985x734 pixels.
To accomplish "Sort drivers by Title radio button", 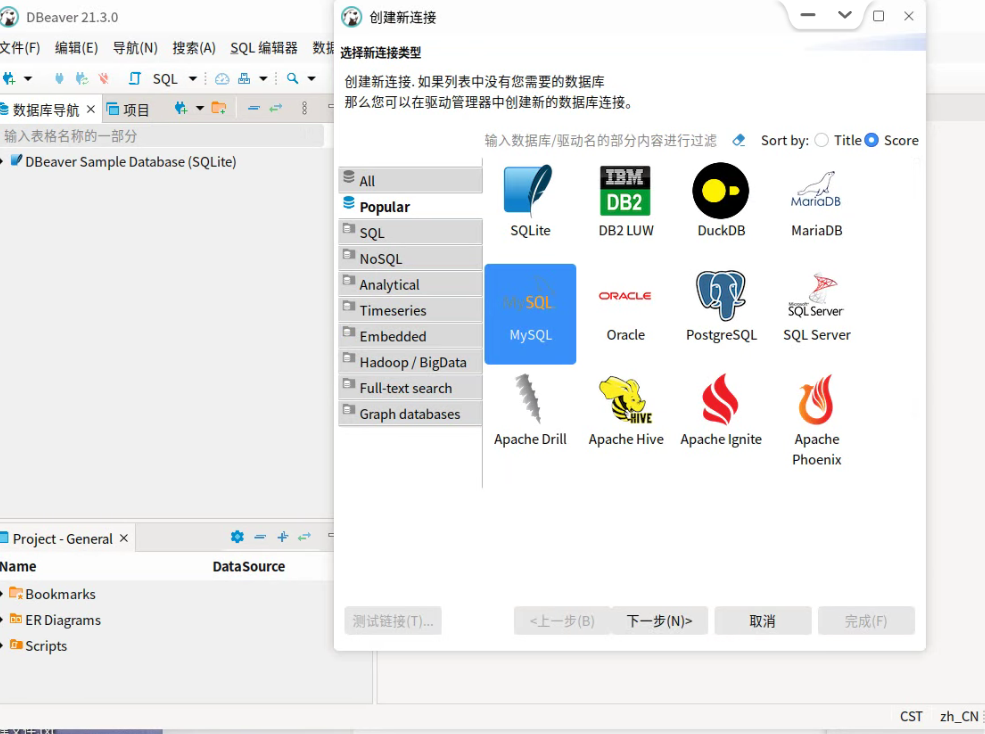I will click(822, 140).
